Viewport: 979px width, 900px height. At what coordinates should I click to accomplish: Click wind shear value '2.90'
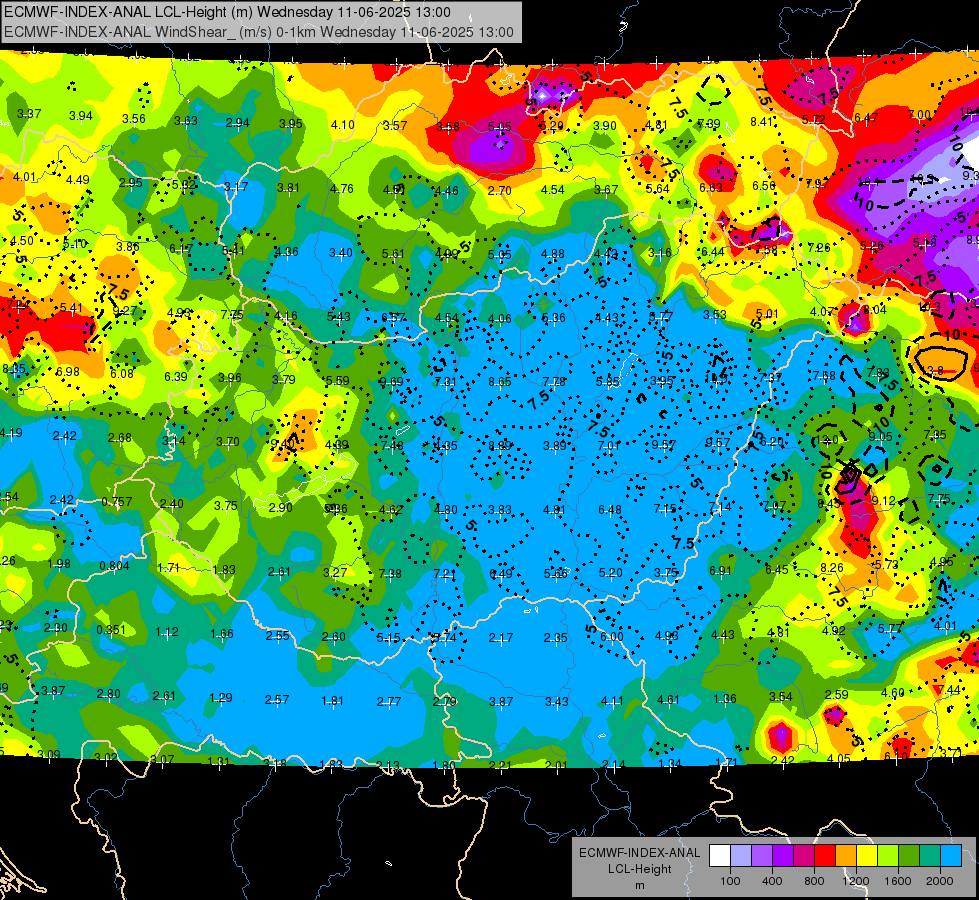281,507
